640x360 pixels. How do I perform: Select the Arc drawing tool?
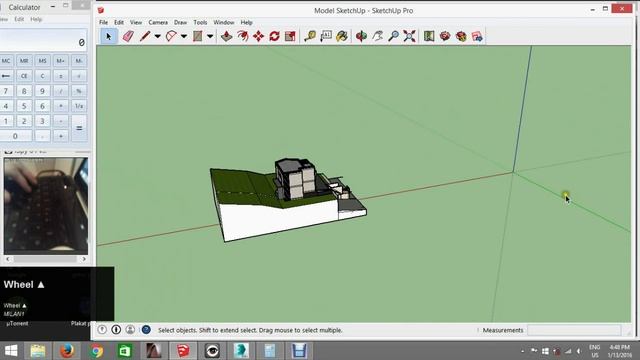(171, 36)
